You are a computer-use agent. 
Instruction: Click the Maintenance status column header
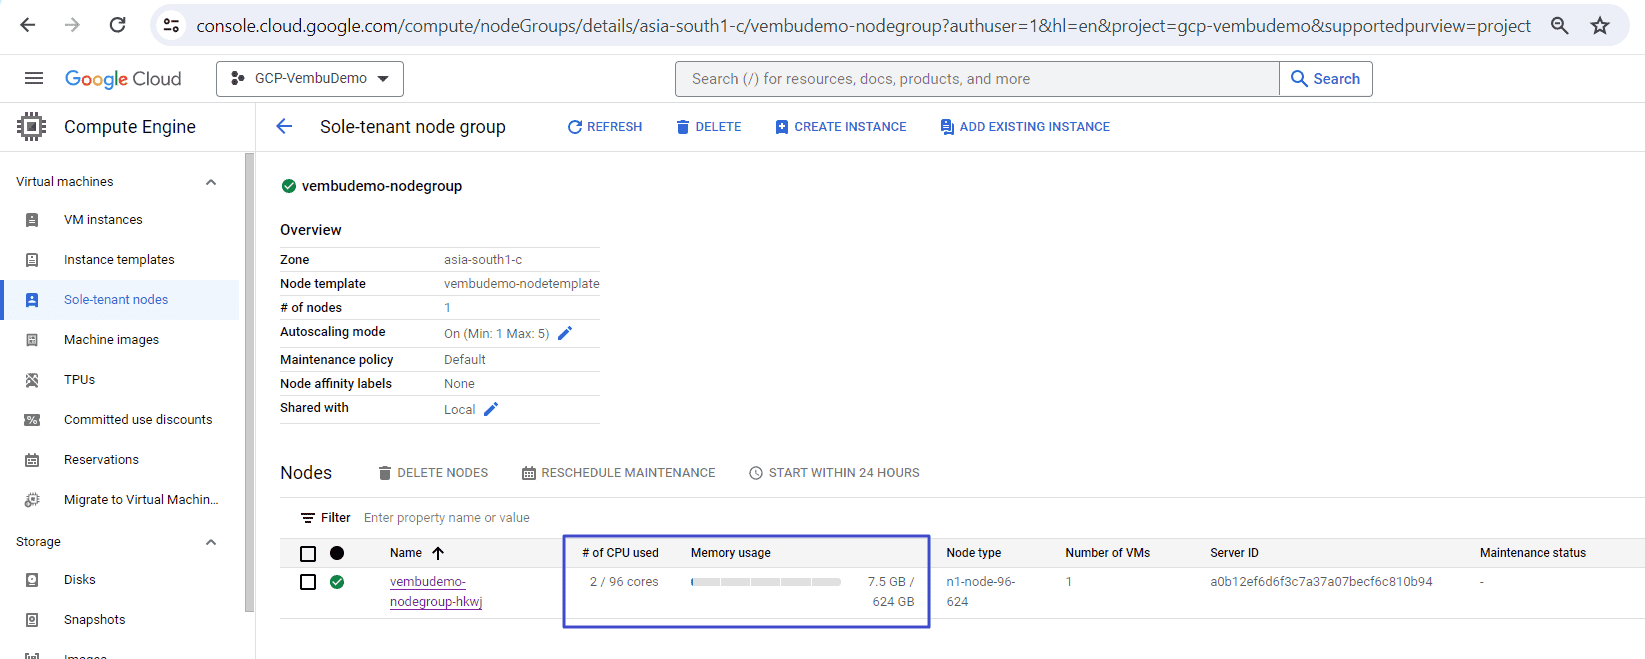pos(1533,553)
